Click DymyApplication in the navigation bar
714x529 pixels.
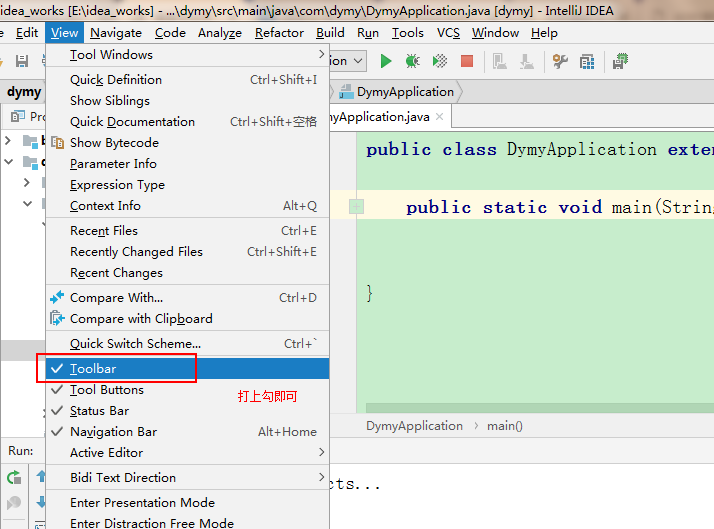[x=405, y=92]
